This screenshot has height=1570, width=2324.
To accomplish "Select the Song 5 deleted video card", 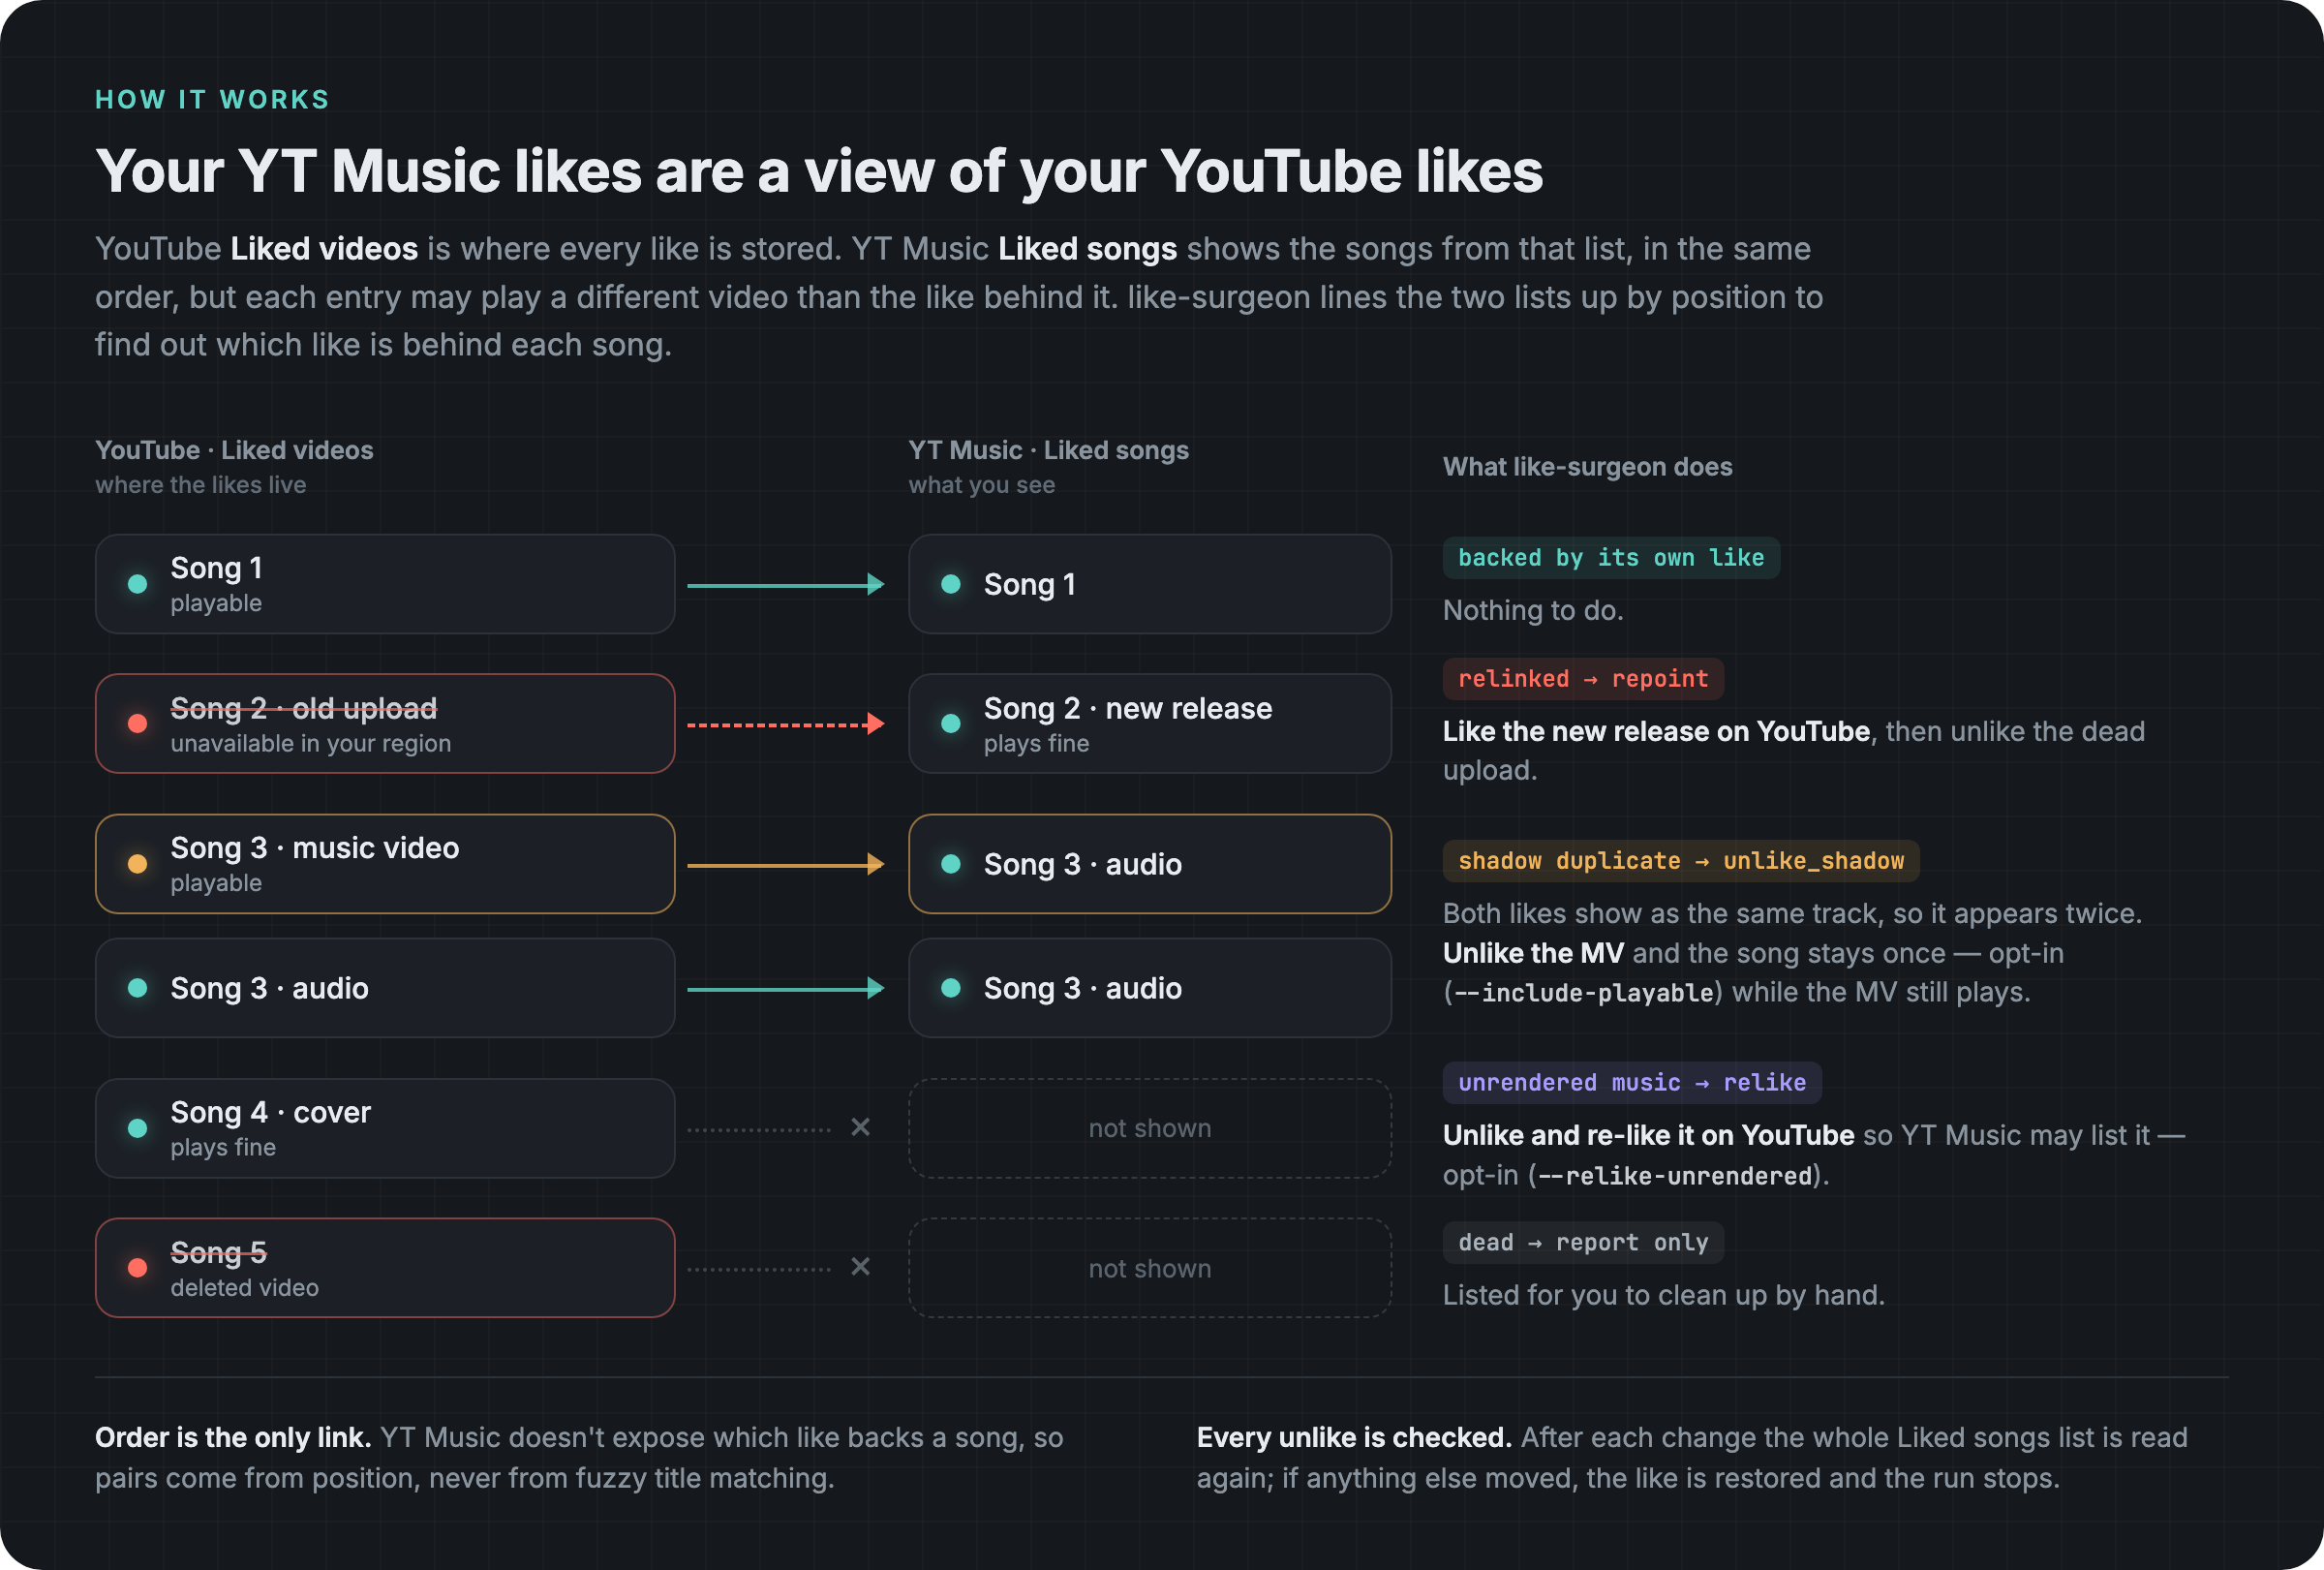I will (x=385, y=1268).
